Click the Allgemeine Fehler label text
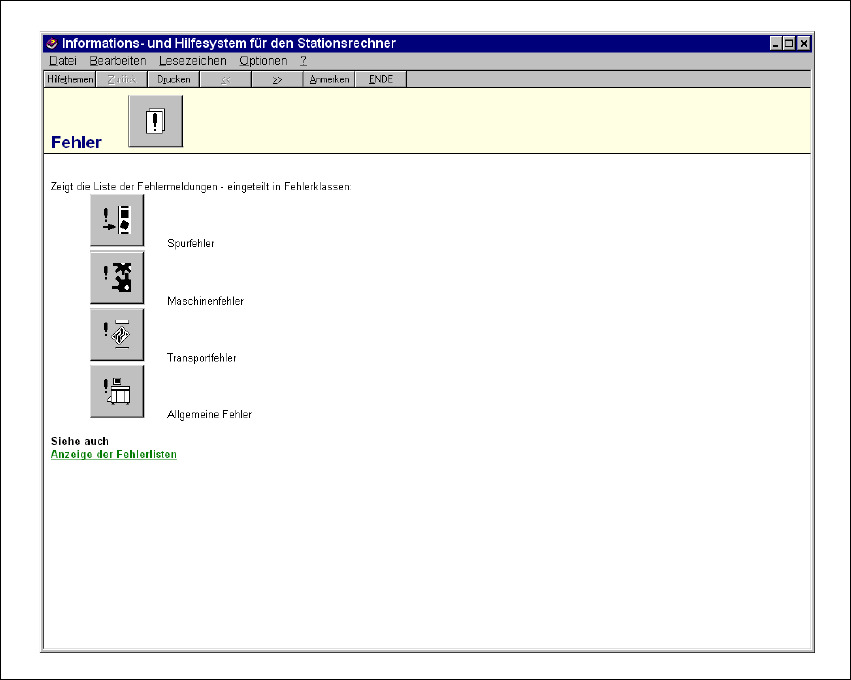Screen dimensions: 851x680 [x=209, y=414]
